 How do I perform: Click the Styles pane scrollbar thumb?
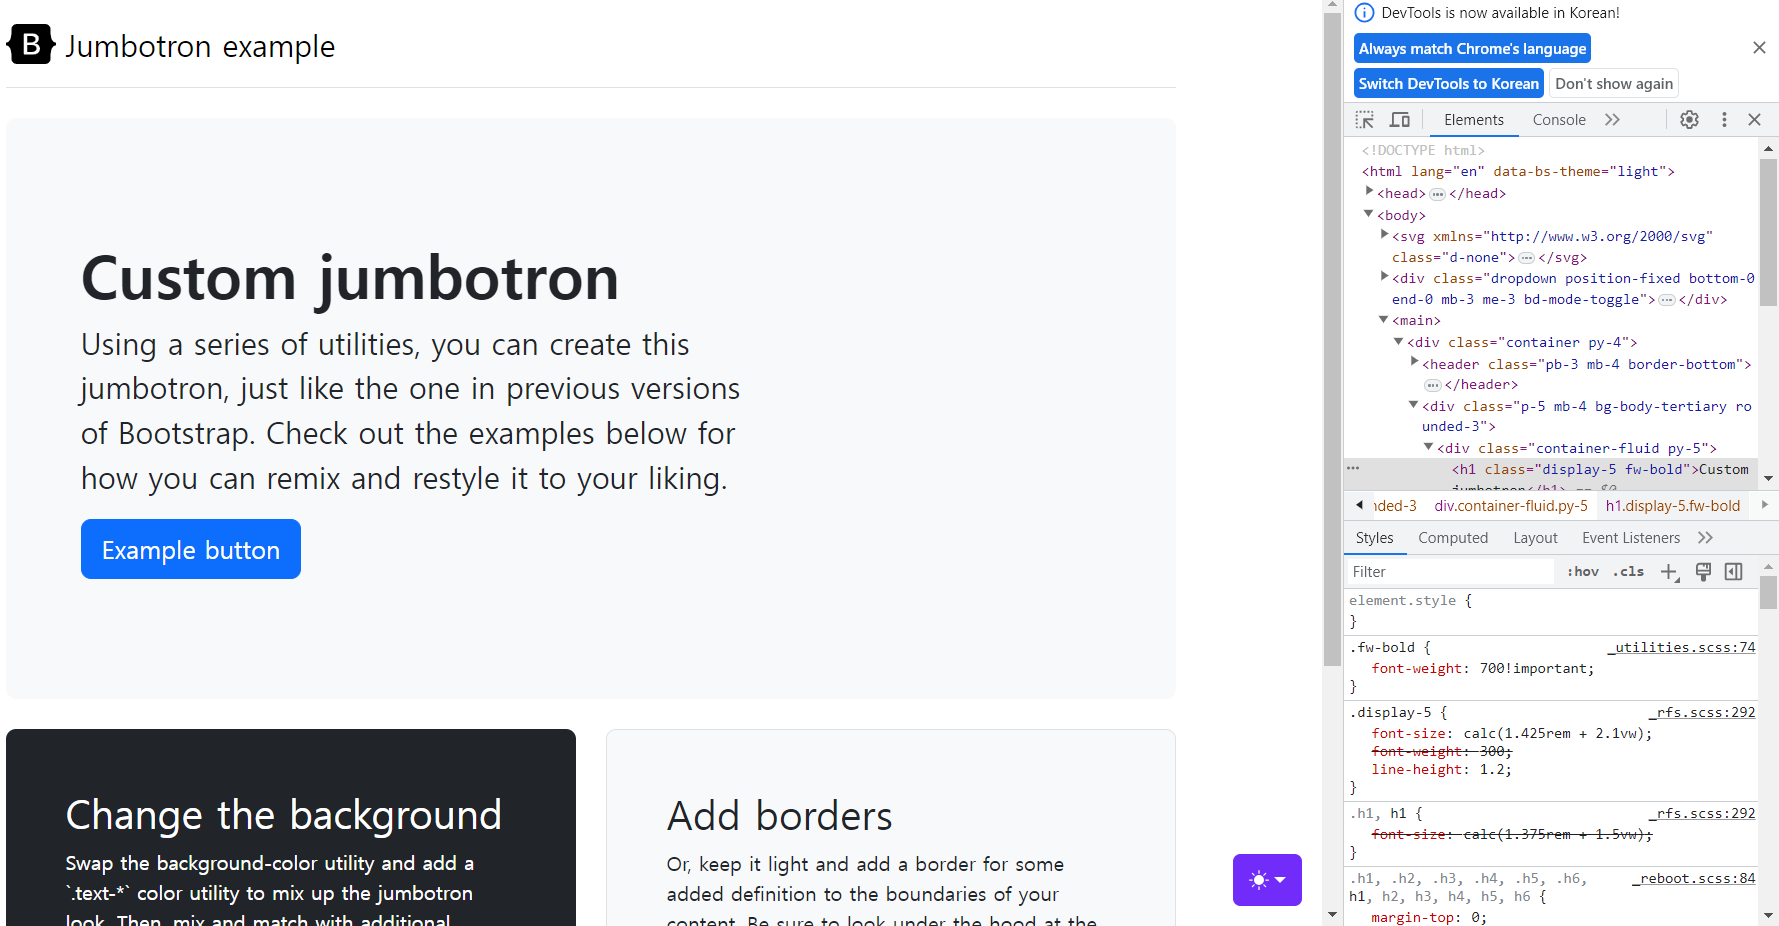click(x=1768, y=592)
